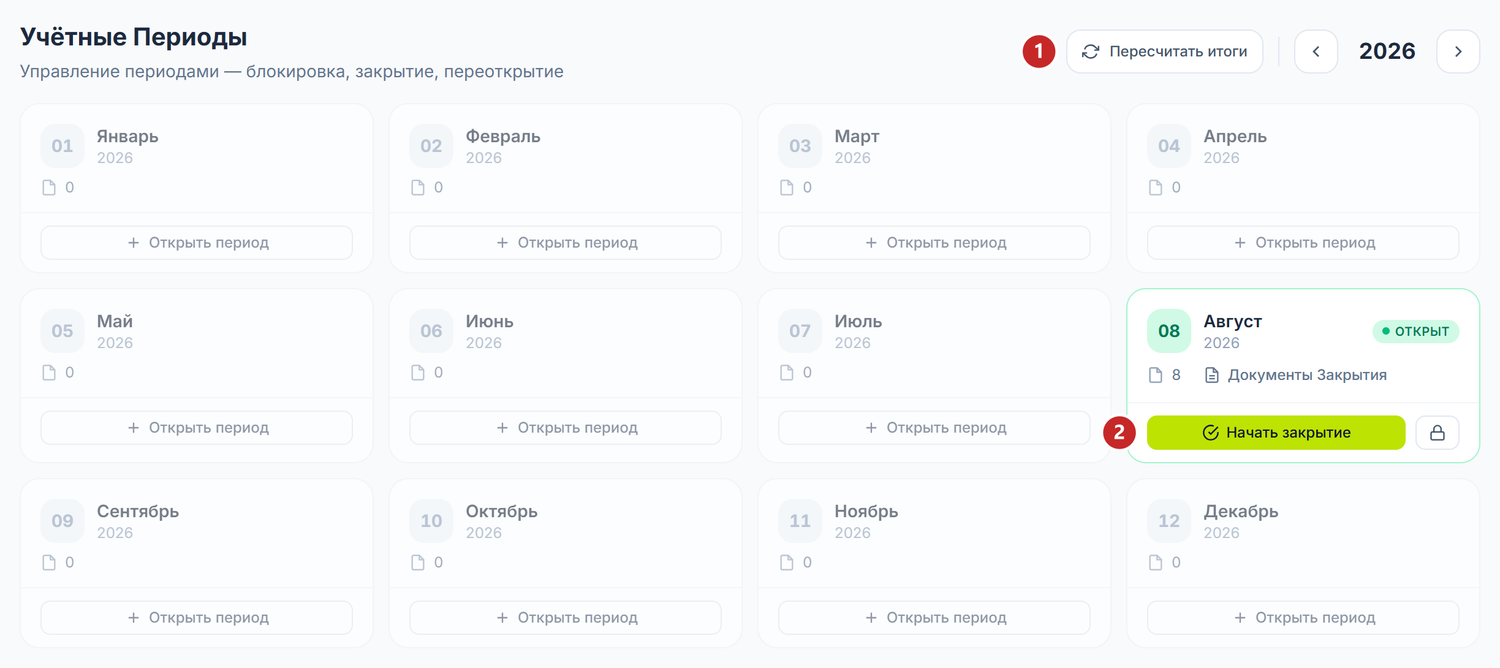Viewport: 1500px width, 668px height.
Task: Open period for Декабрь
Action: (1303, 617)
